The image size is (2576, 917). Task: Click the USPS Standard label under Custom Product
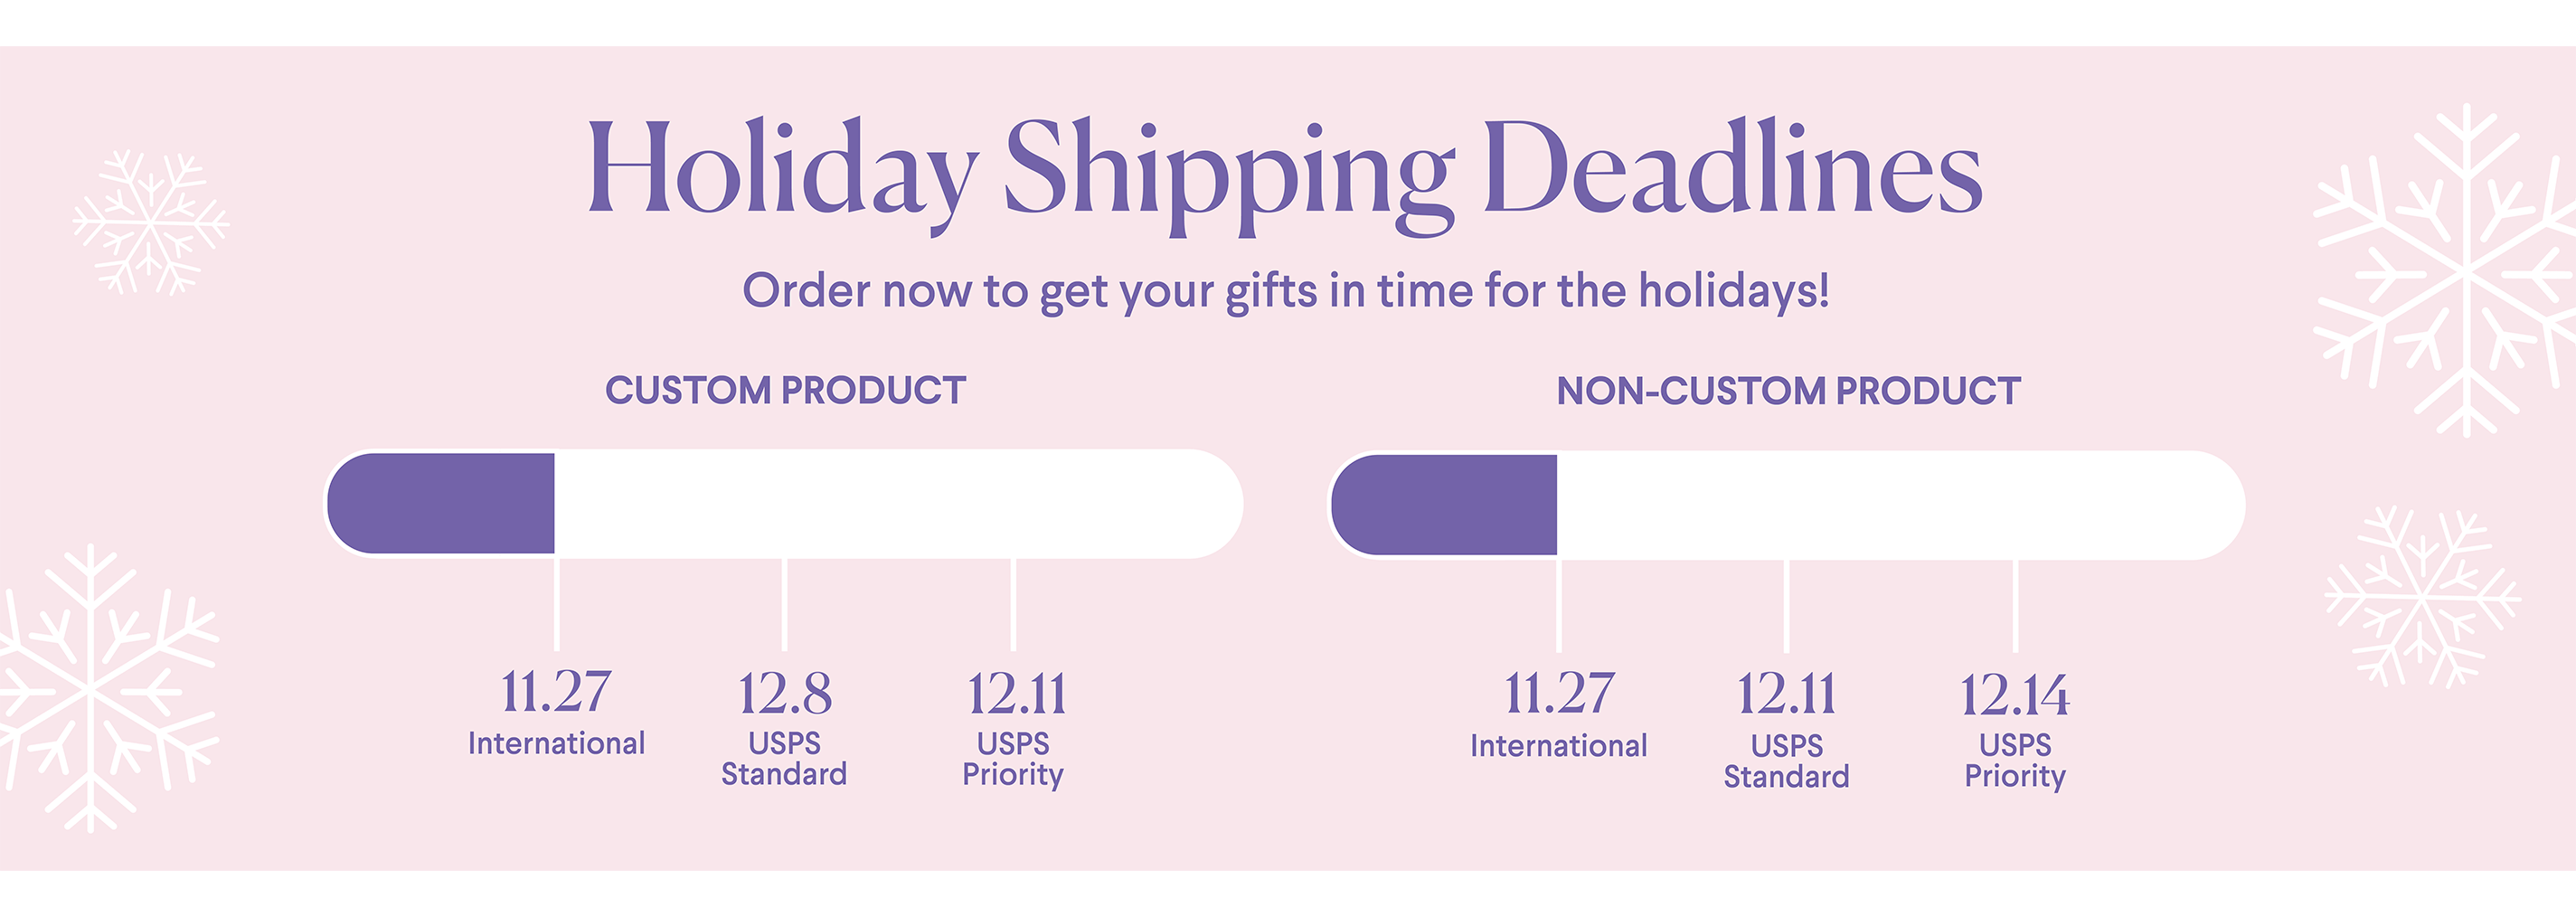tap(784, 759)
